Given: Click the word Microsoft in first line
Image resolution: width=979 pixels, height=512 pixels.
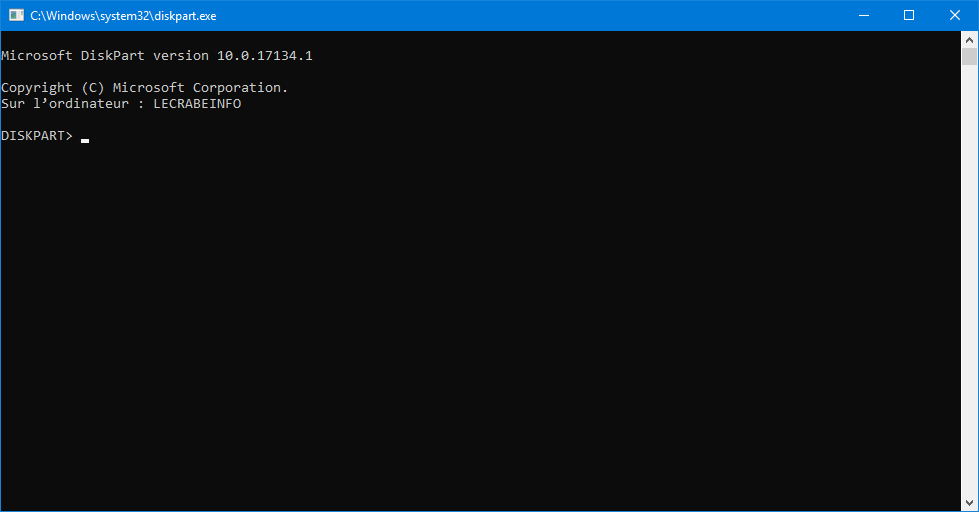Looking at the screenshot, I should tap(37, 56).
